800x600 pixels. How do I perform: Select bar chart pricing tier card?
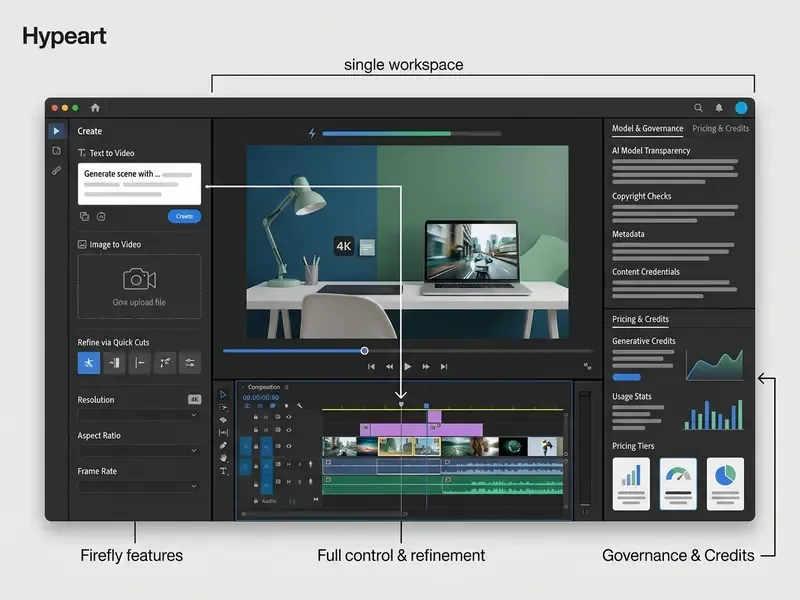[x=631, y=484]
